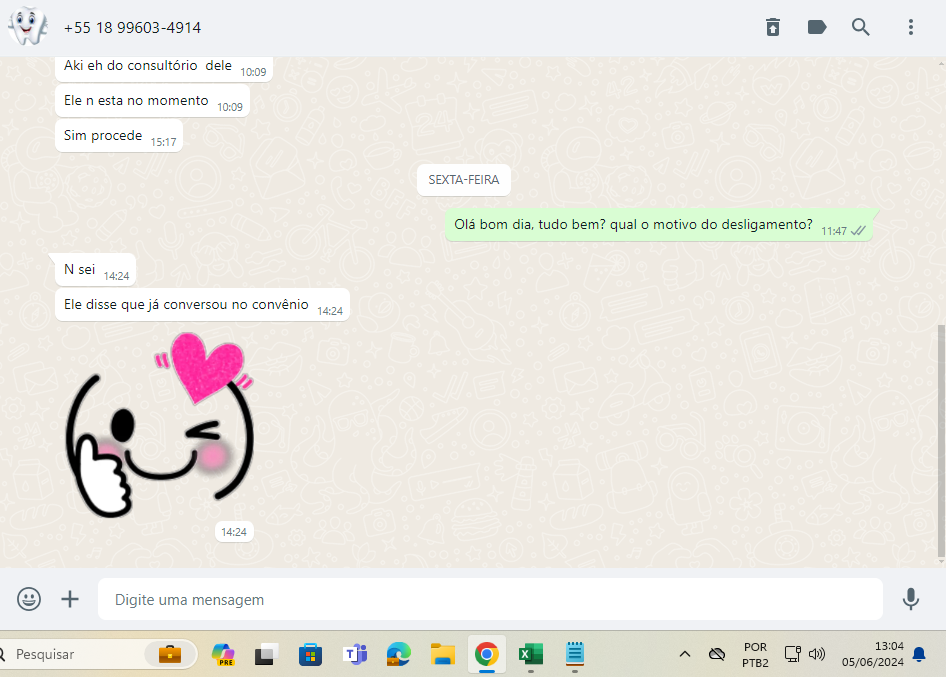Open File Explorer folder in taskbar

(x=443, y=655)
